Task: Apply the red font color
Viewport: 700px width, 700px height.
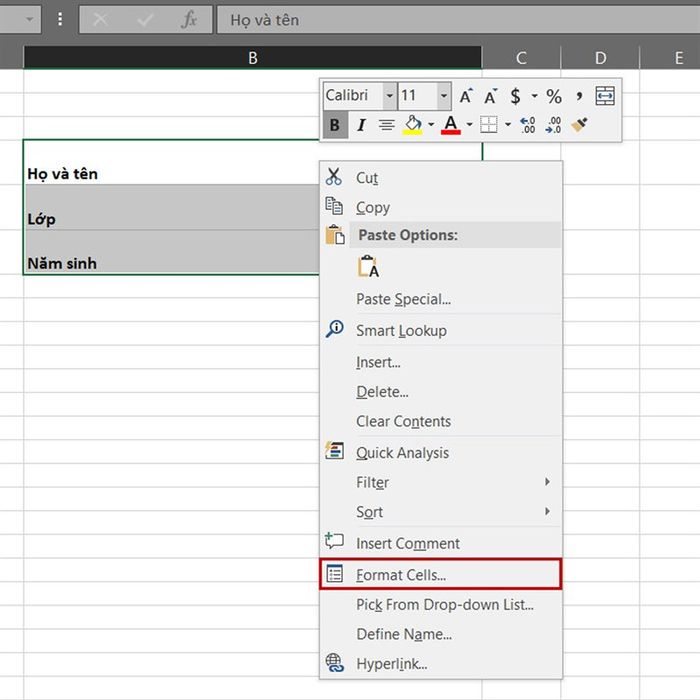Action: (451, 125)
